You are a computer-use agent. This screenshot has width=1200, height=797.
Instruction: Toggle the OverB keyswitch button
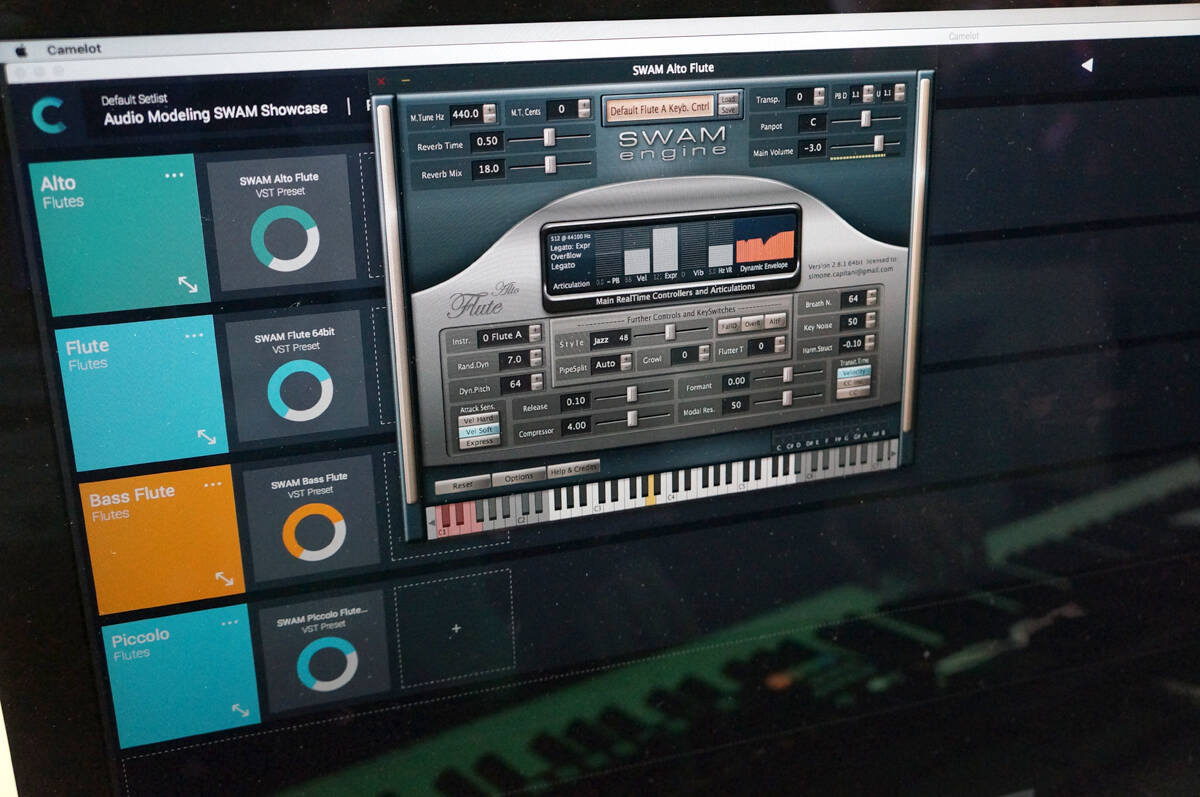pyautogui.click(x=753, y=323)
